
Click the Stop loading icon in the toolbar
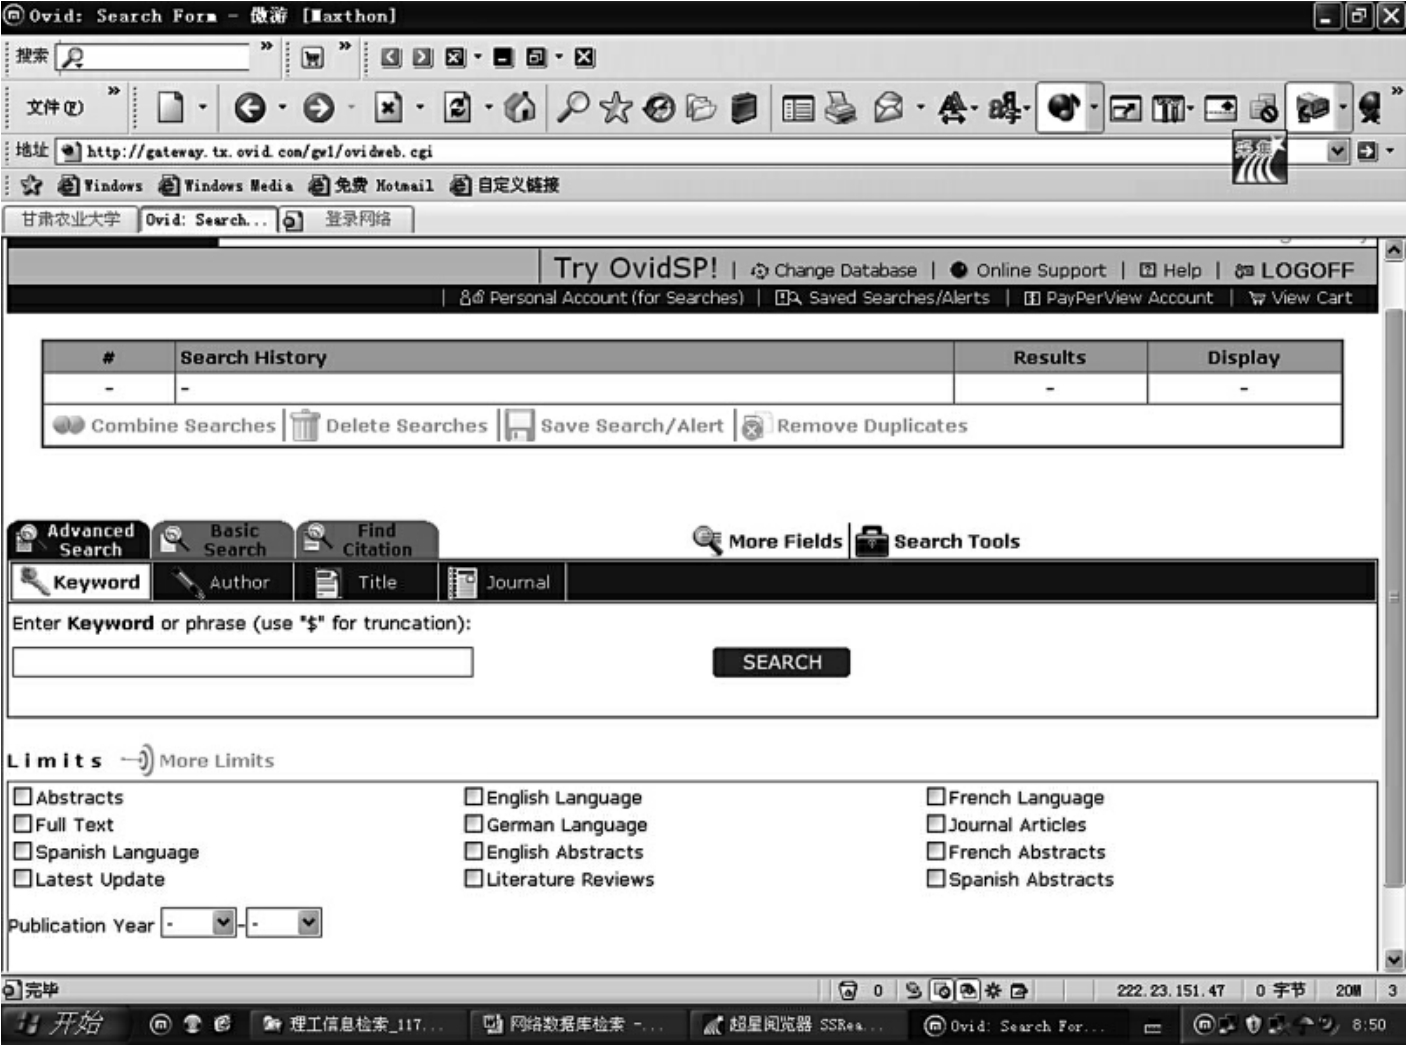(388, 107)
